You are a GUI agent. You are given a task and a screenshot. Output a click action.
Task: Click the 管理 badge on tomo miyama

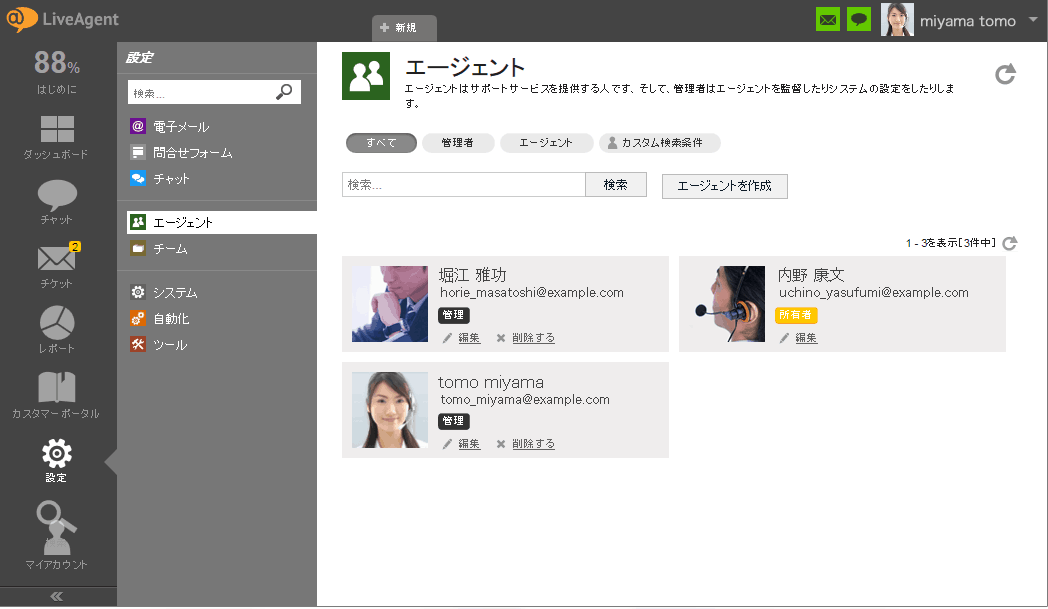coord(454,421)
